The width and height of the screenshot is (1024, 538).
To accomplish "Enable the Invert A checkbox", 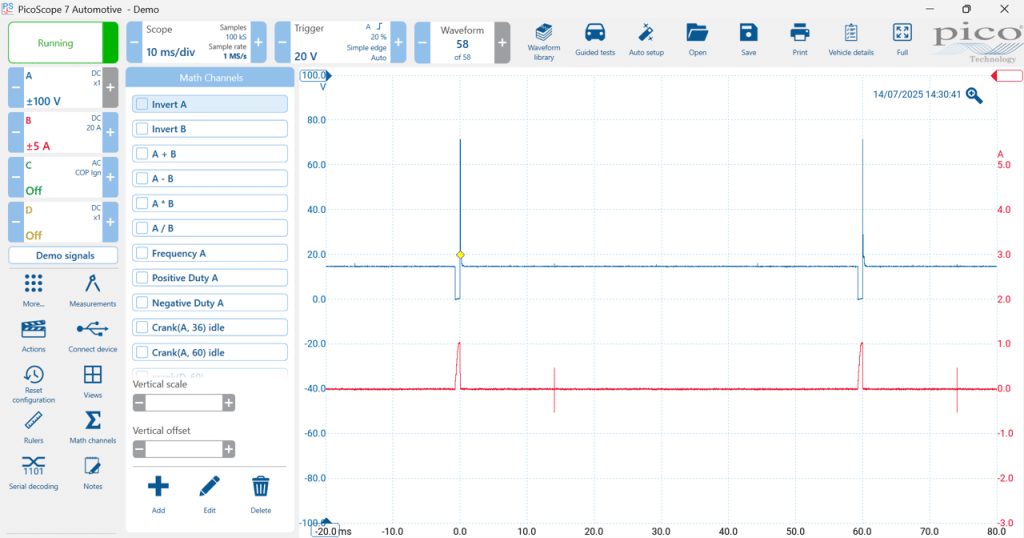I will [x=142, y=104].
